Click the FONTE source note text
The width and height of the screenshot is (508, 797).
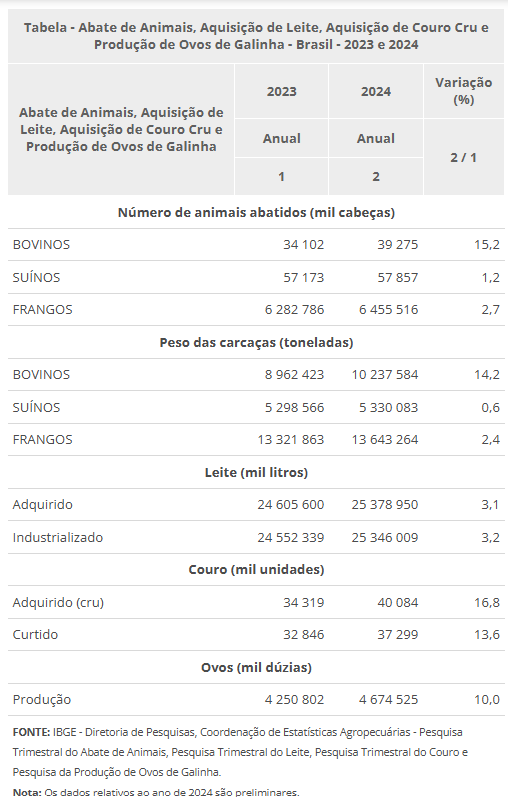(241, 752)
